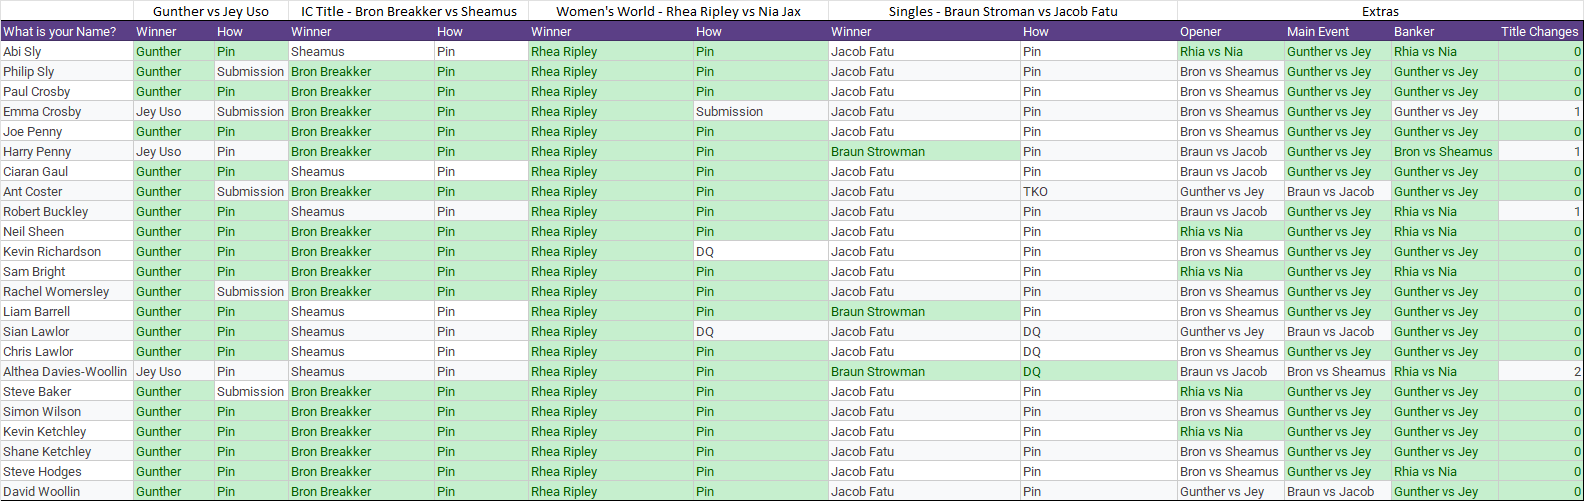Image resolution: width=1584 pixels, height=501 pixels.
Task: Click the 'Opener' column header
Action: coord(1200,32)
